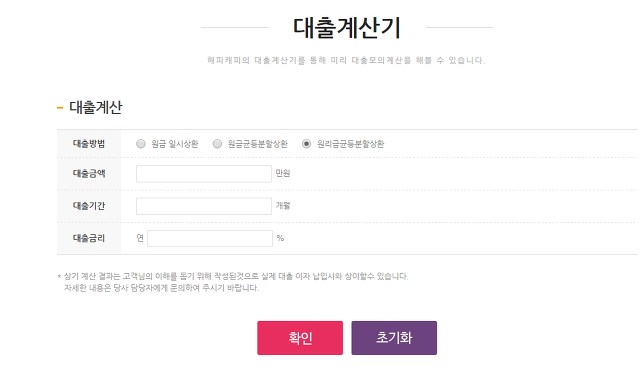The height and width of the screenshot is (377, 640).
Task: Click the 대출기간 row label
Action: click(89, 206)
